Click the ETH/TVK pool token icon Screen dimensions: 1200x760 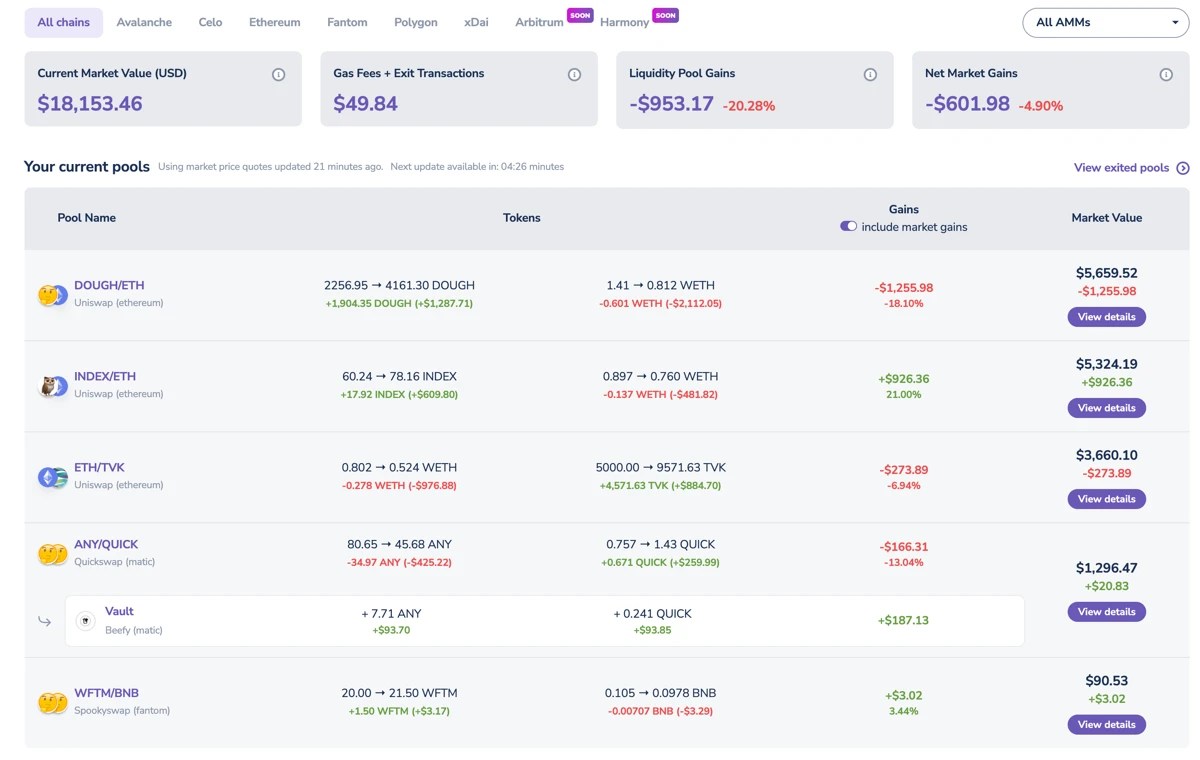click(52, 477)
